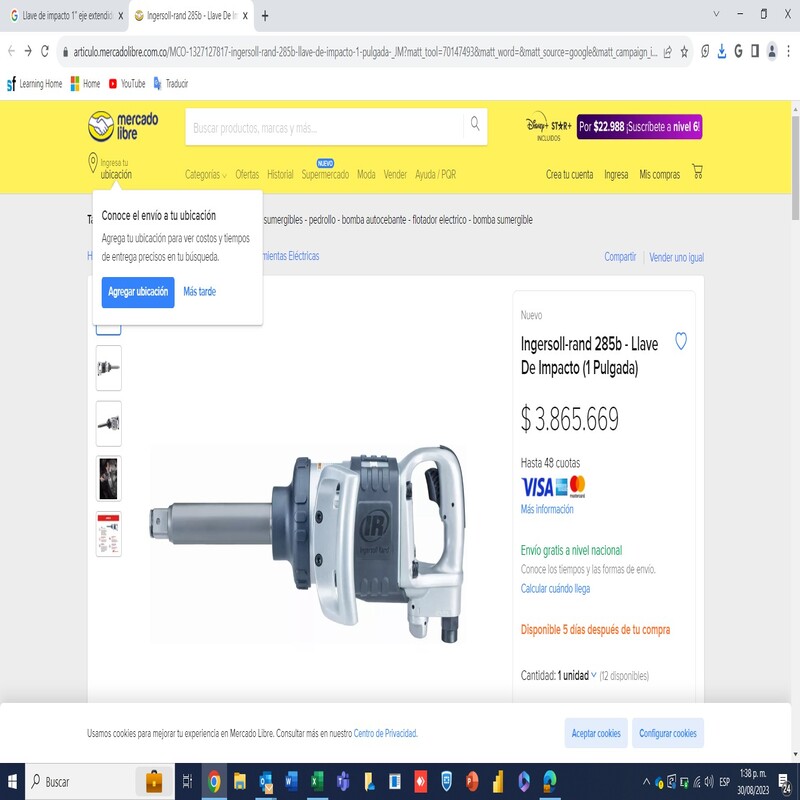This screenshot has width=800, height=800.
Task: Open the Chrome side panel icon
Action: coord(755,51)
